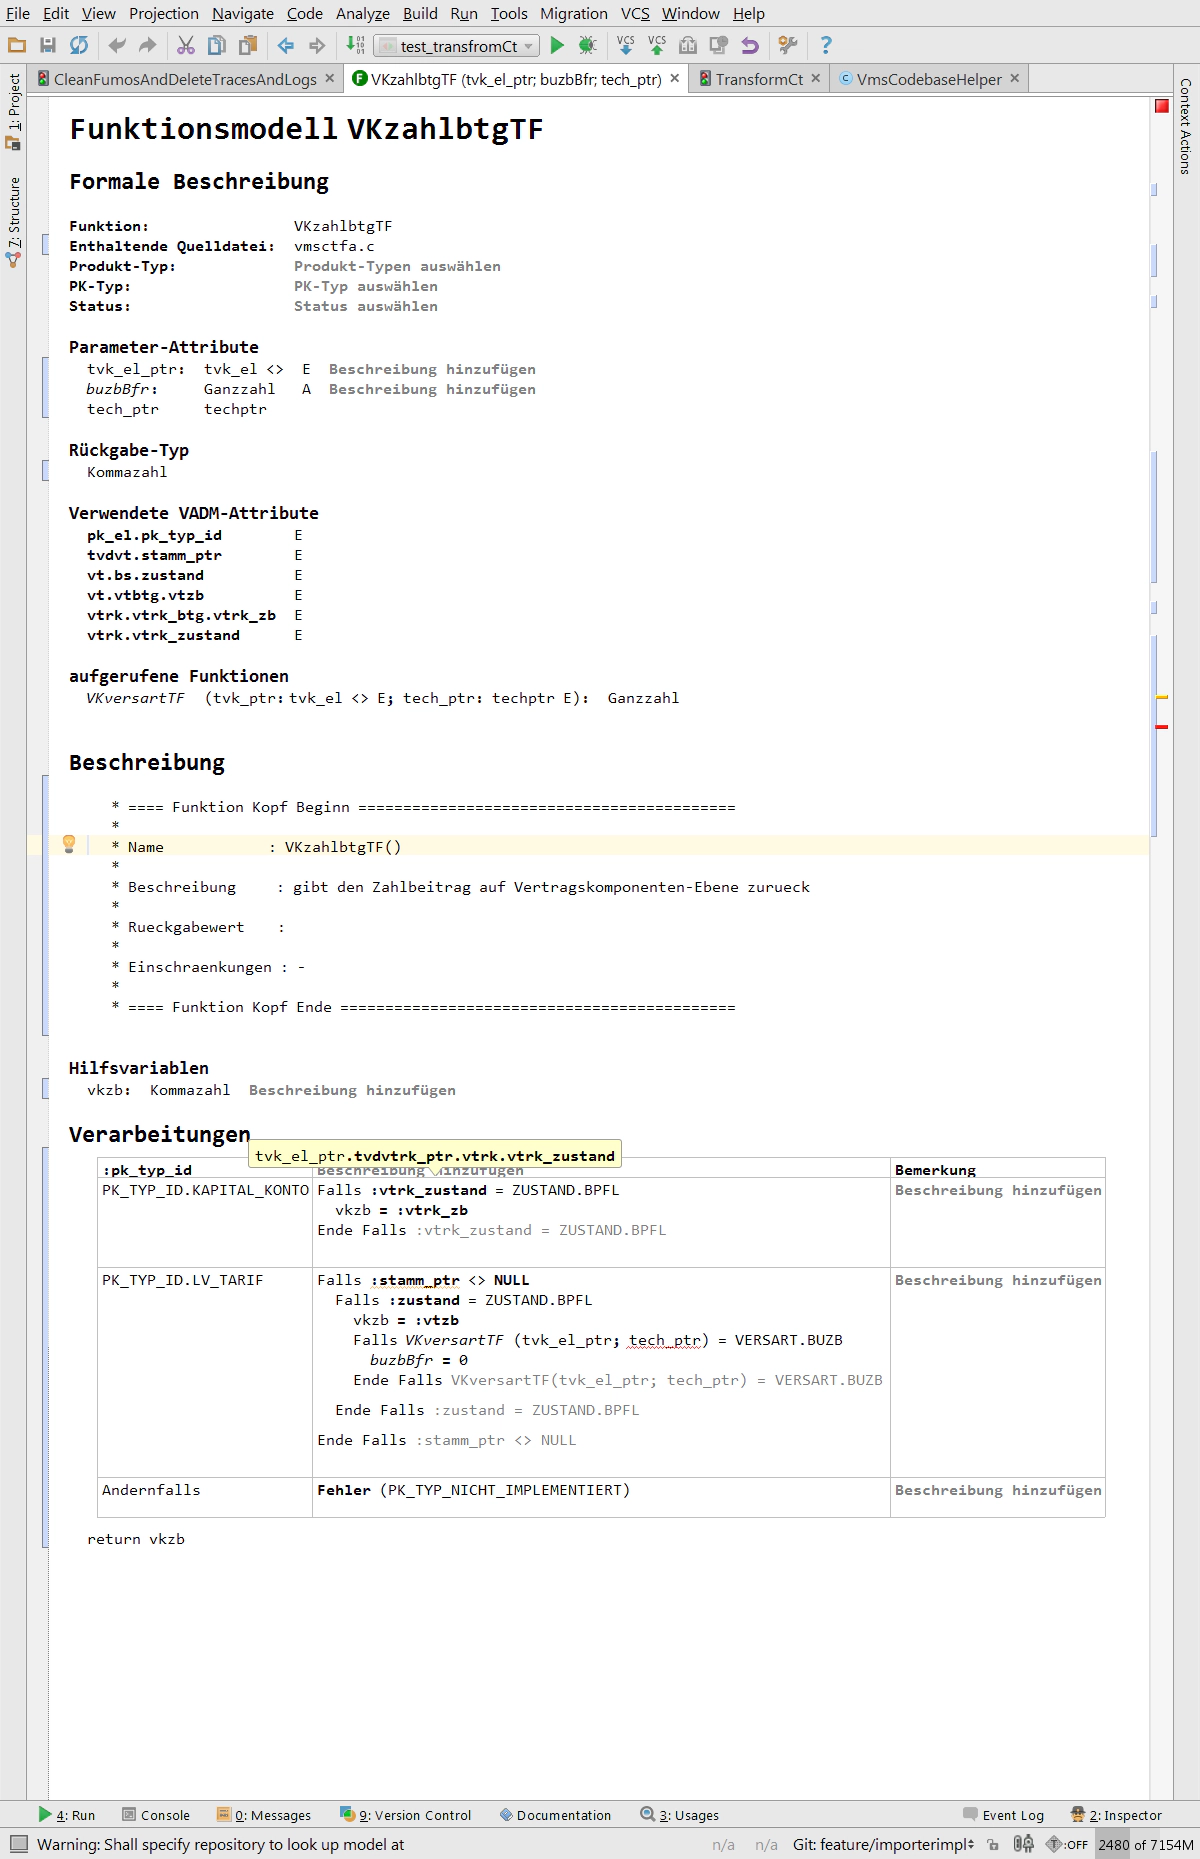The height and width of the screenshot is (1859, 1200).
Task: Open the Event Log
Action: (1003, 1815)
